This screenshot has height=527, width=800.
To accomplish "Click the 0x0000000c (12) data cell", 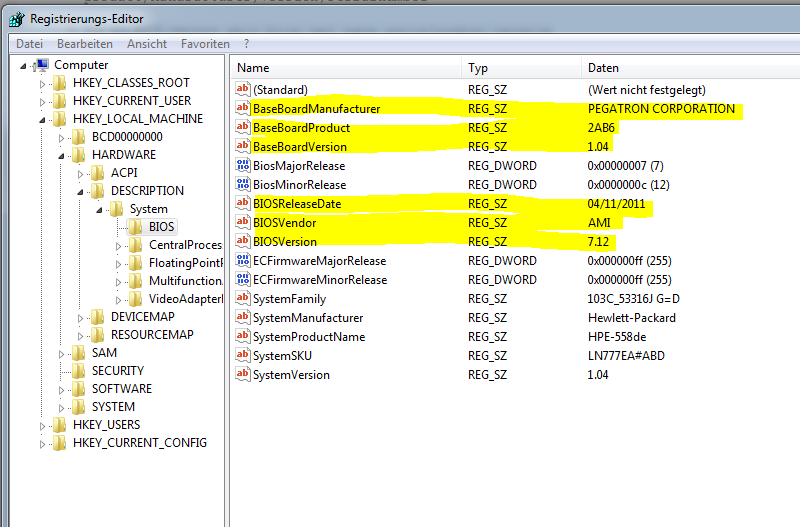I will point(628,185).
